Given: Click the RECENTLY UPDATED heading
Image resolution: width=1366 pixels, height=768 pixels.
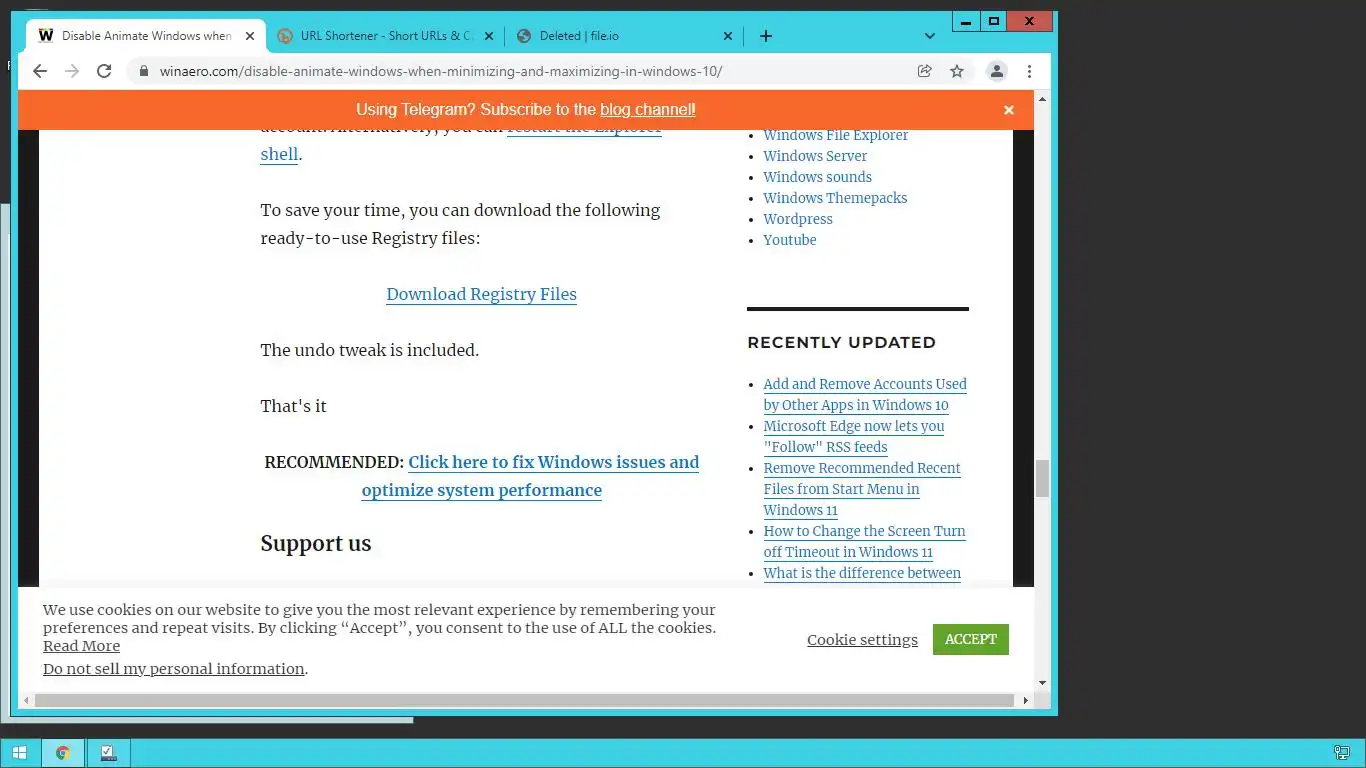Looking at the screenshot, I should (841, 342).
